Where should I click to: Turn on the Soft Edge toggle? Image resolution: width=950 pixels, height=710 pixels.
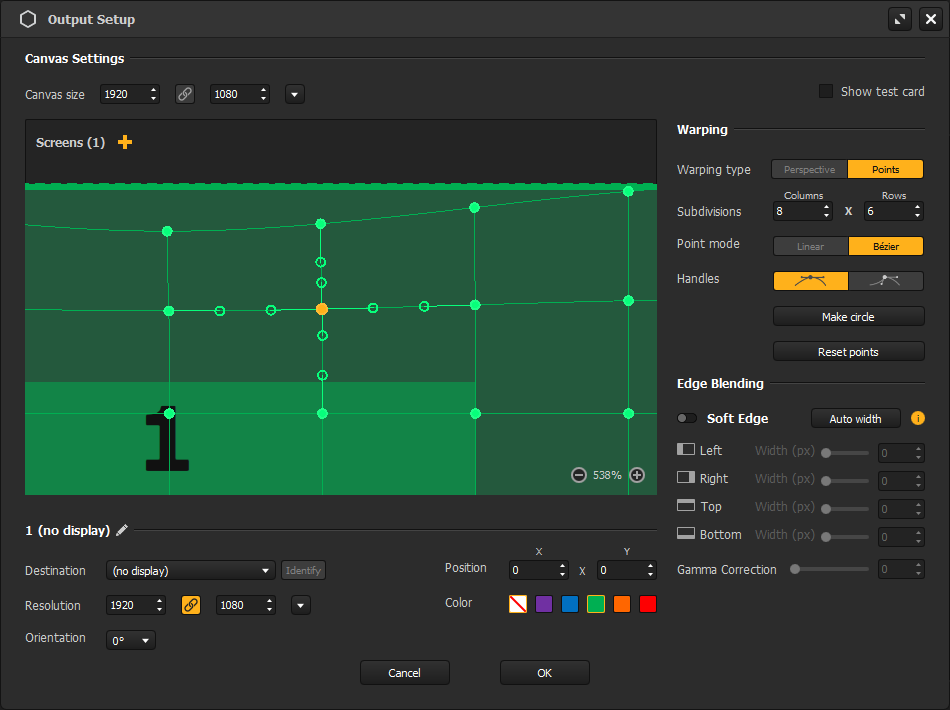(x=686, y=418)
